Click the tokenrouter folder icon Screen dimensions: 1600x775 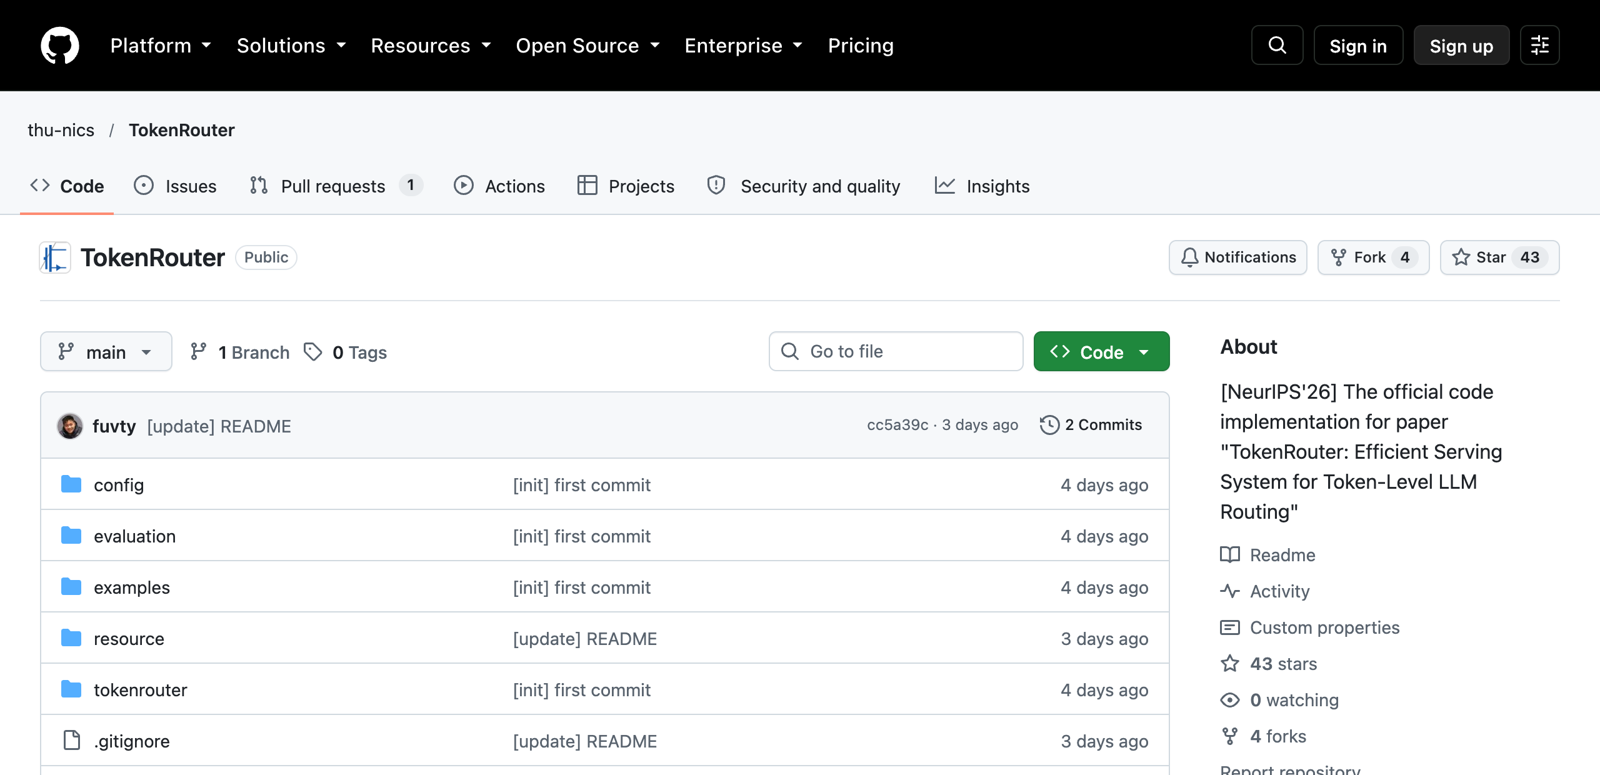coord(71,689)
